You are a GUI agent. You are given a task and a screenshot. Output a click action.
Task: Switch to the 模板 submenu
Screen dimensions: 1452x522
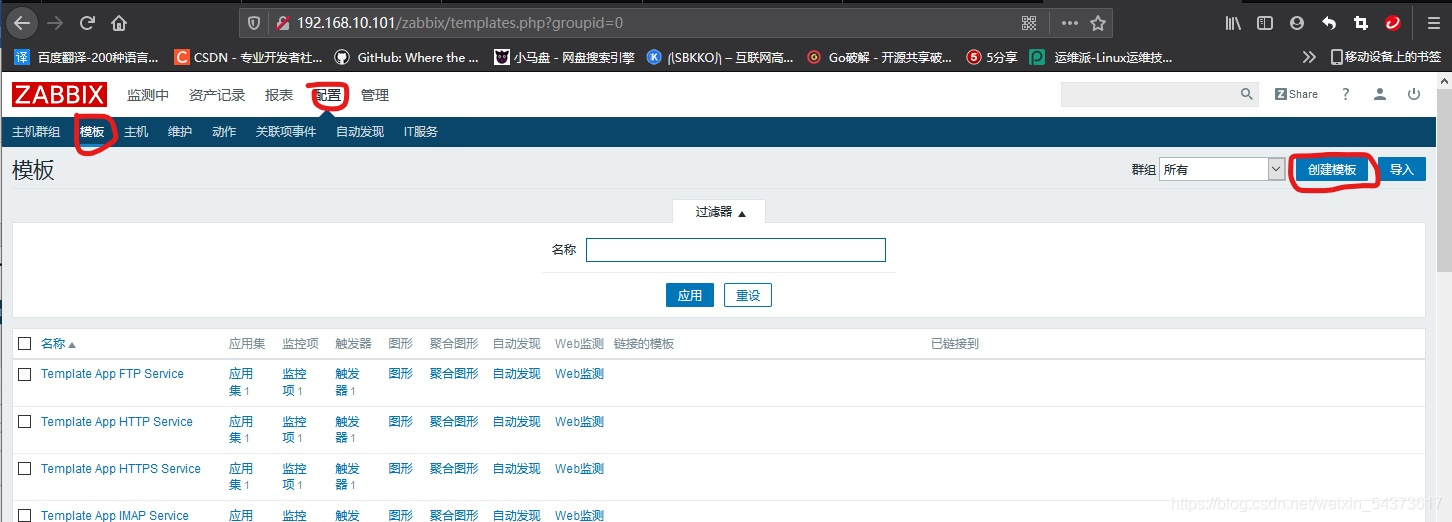click(x=92, y=132)
